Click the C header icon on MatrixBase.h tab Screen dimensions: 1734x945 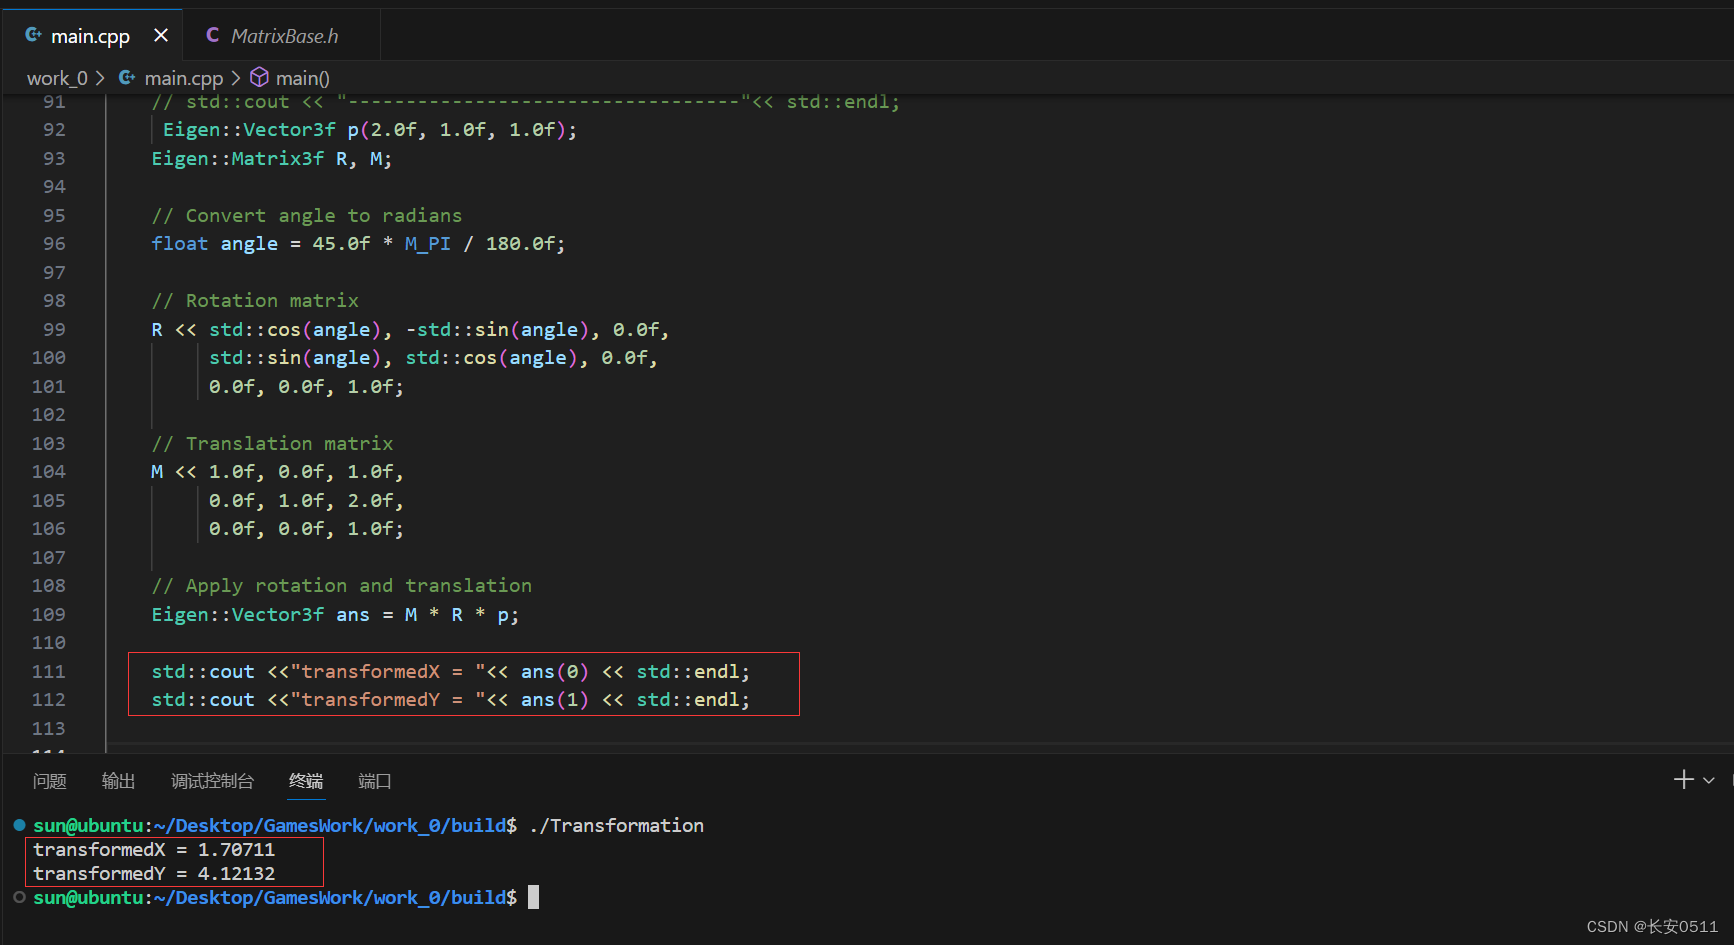212,36
